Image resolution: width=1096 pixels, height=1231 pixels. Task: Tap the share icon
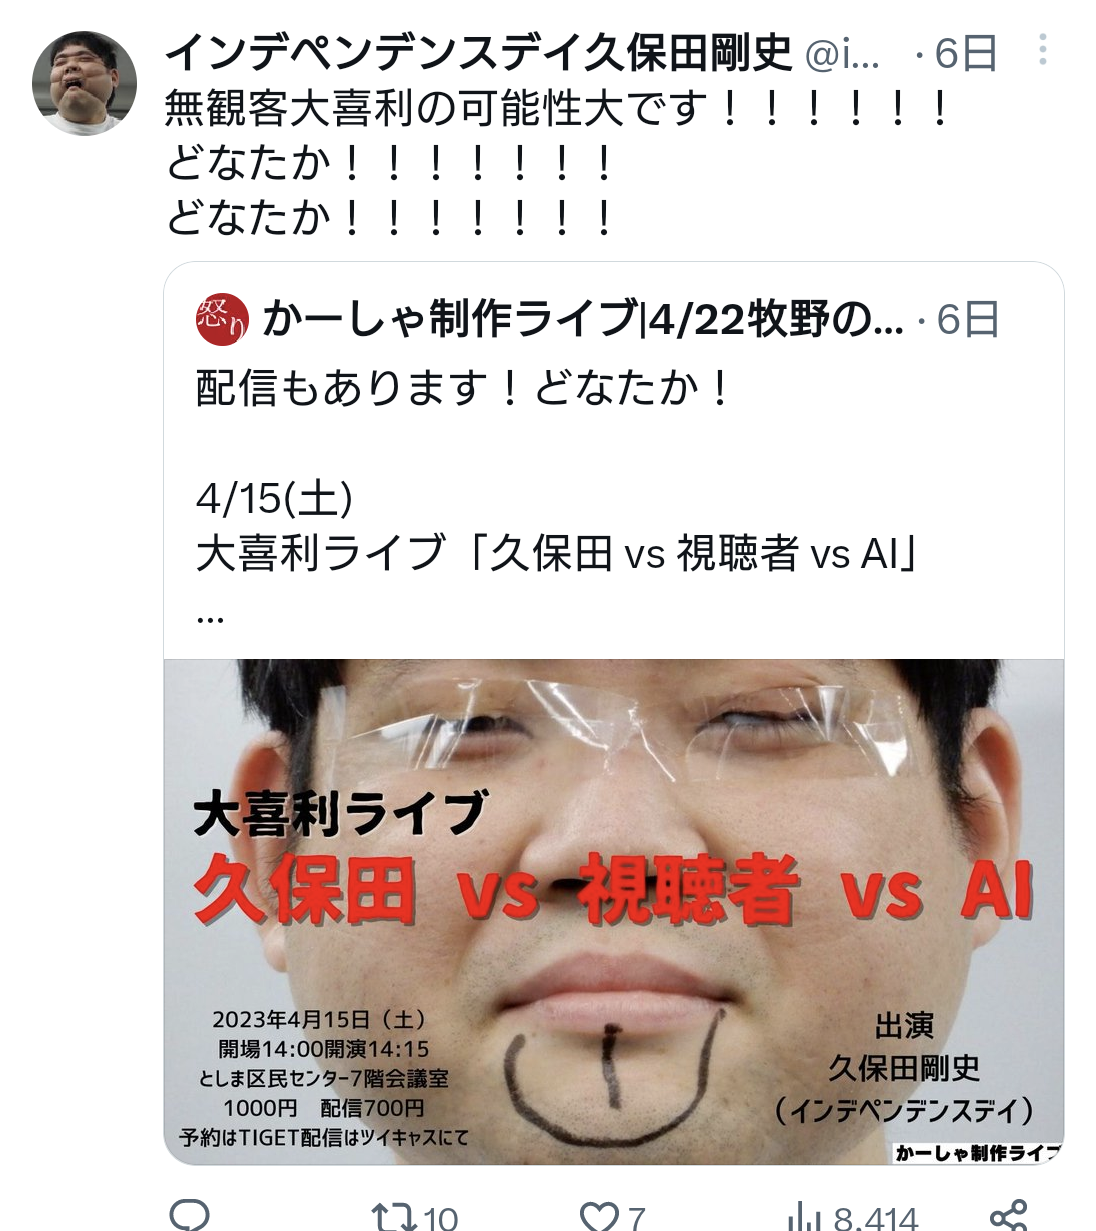tap(1008, 1216)
